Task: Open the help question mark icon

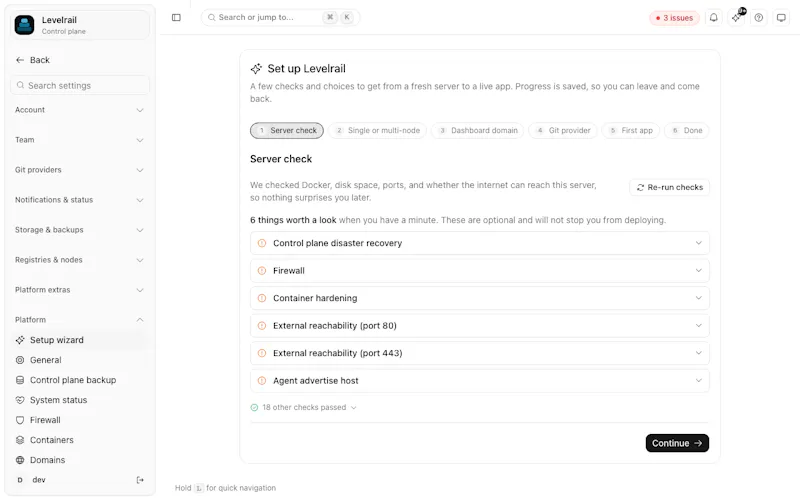Action: (x=759, y=17)
